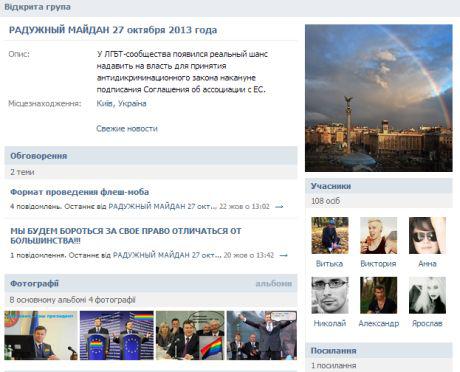Click arrow next to second topic's last message
This screenshot has width=460, height=372.
coord(283,255)
